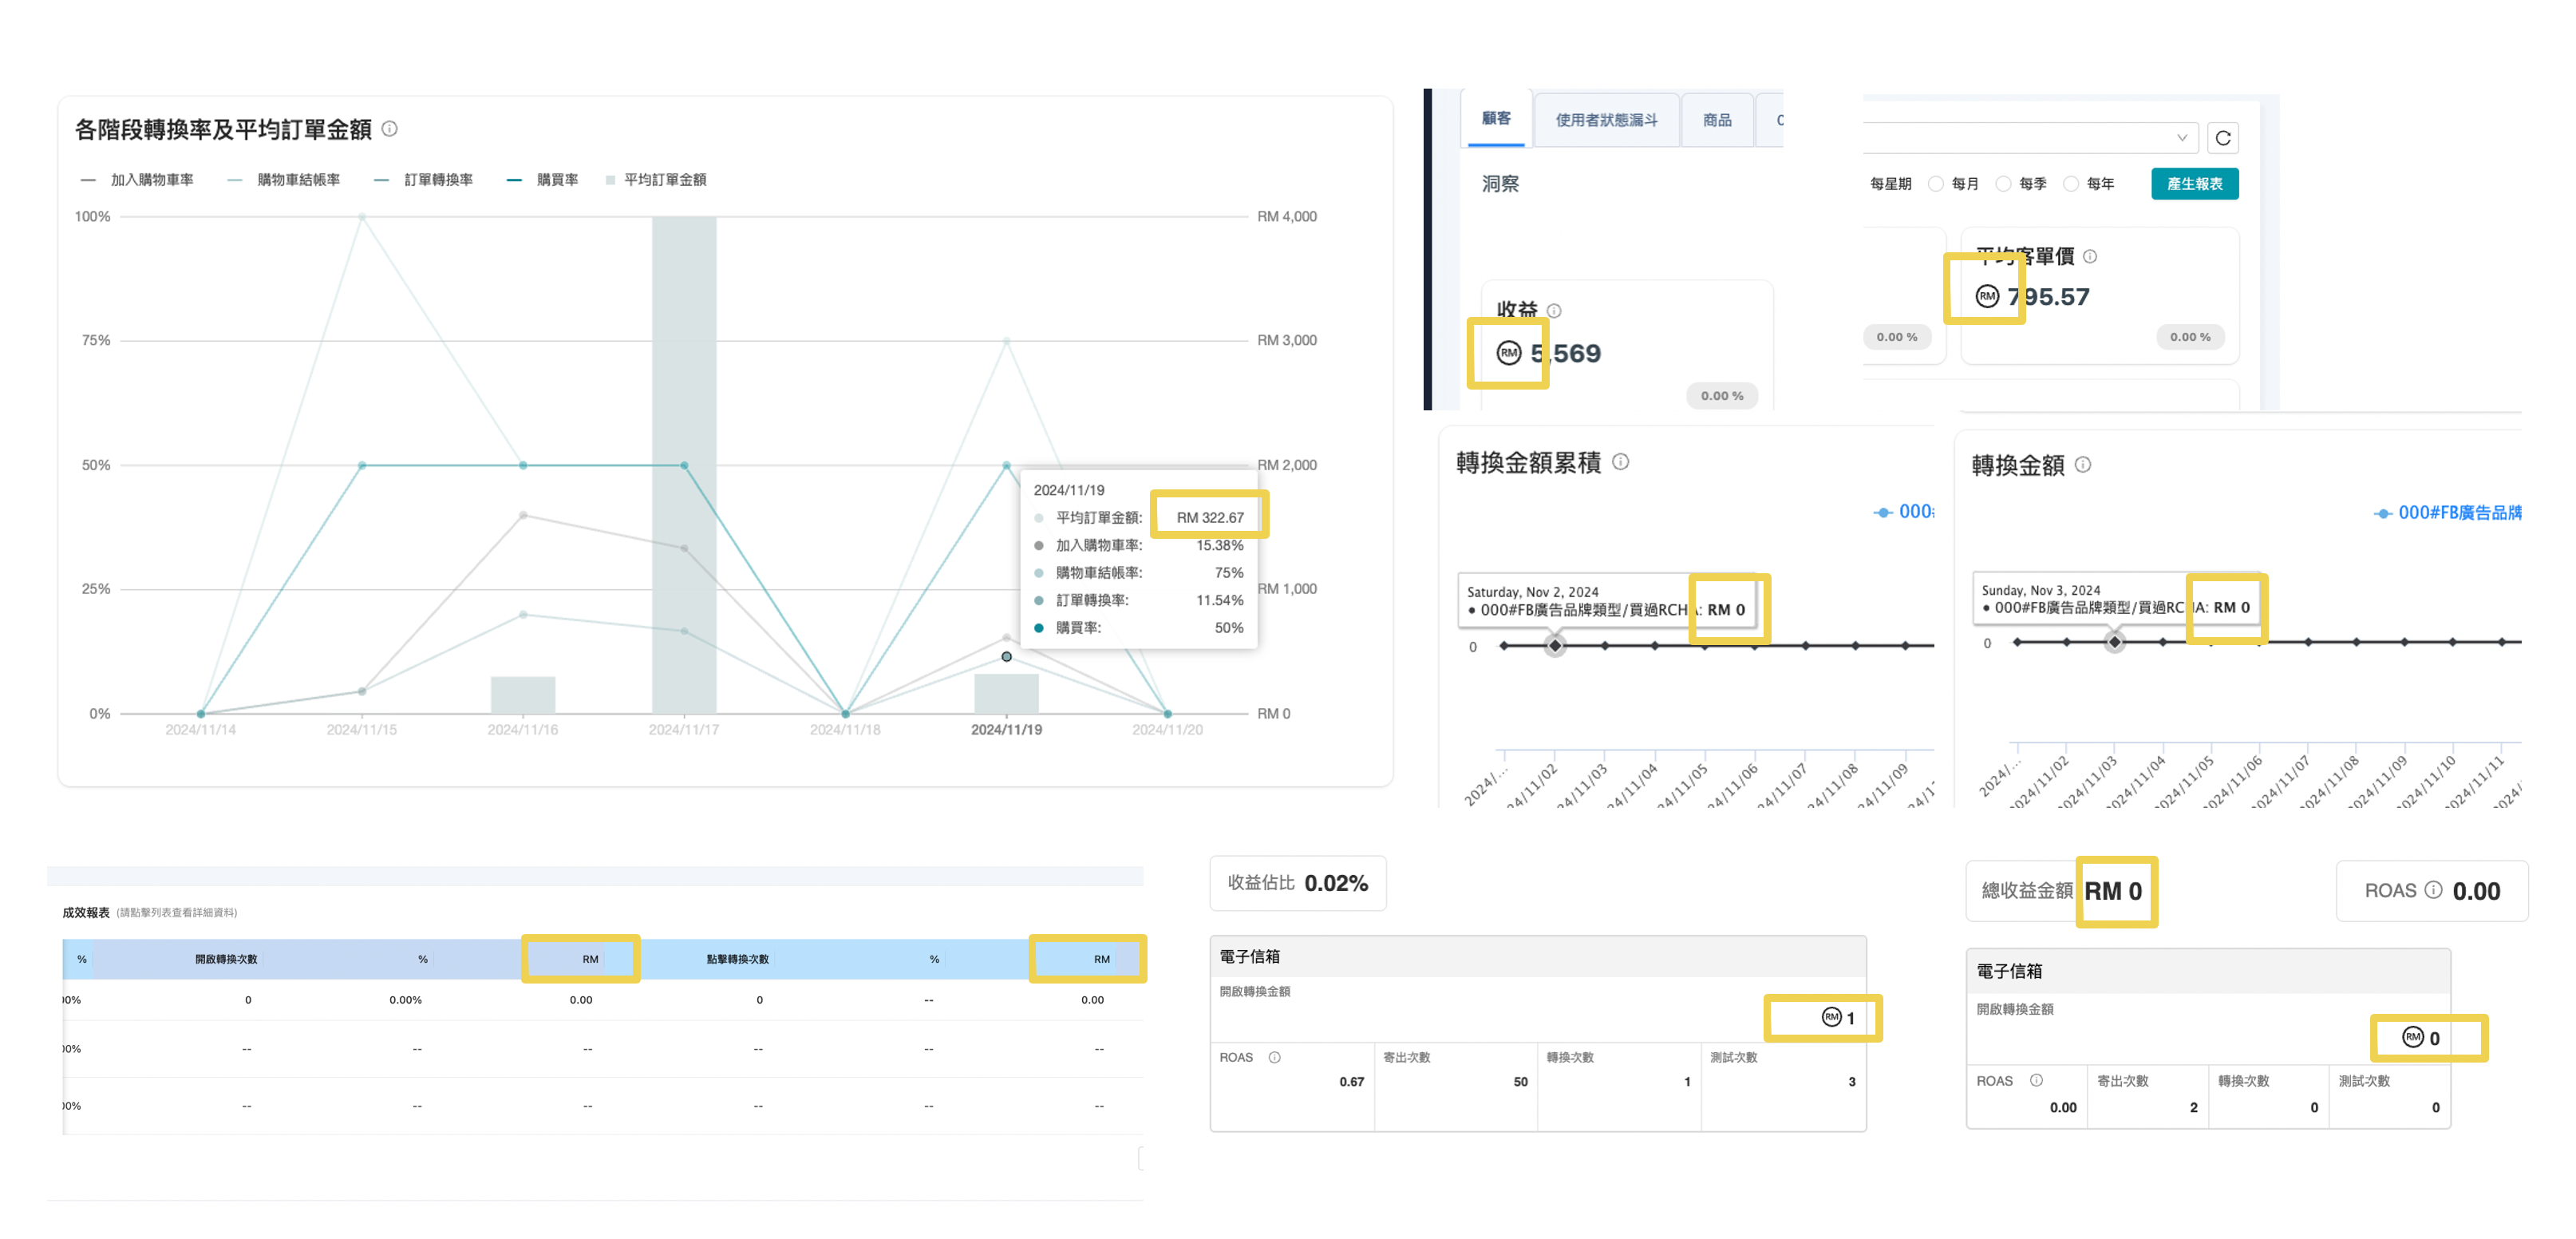Click the info icon beside ROAS 0.67

(1277, 1057)
